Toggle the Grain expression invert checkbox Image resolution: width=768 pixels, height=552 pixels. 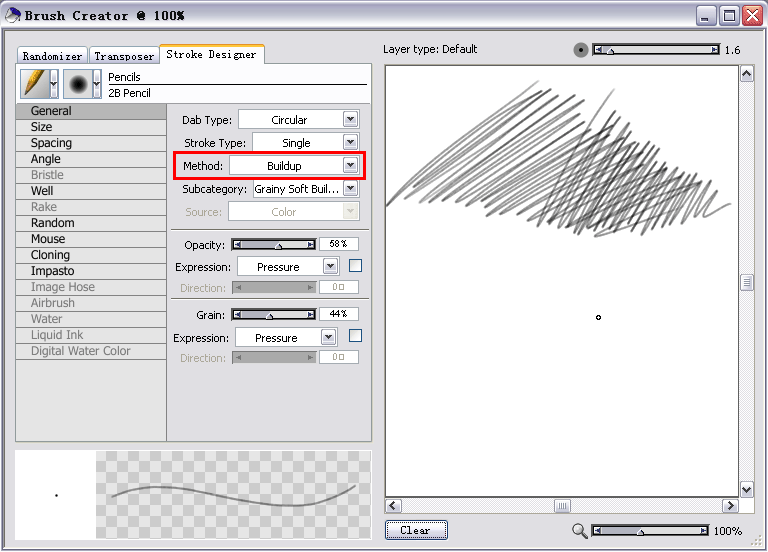click(355, 336)
